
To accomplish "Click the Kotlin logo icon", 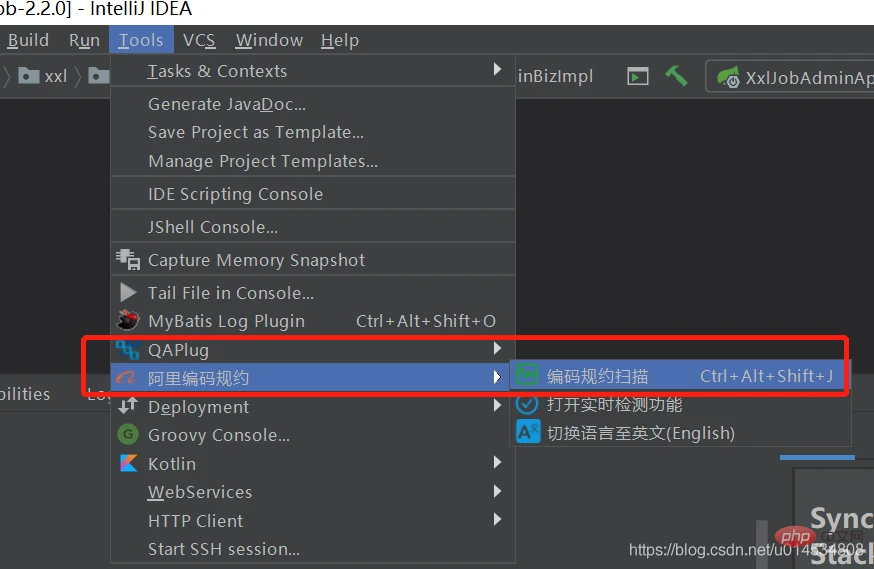I will [x=128, y=463].
